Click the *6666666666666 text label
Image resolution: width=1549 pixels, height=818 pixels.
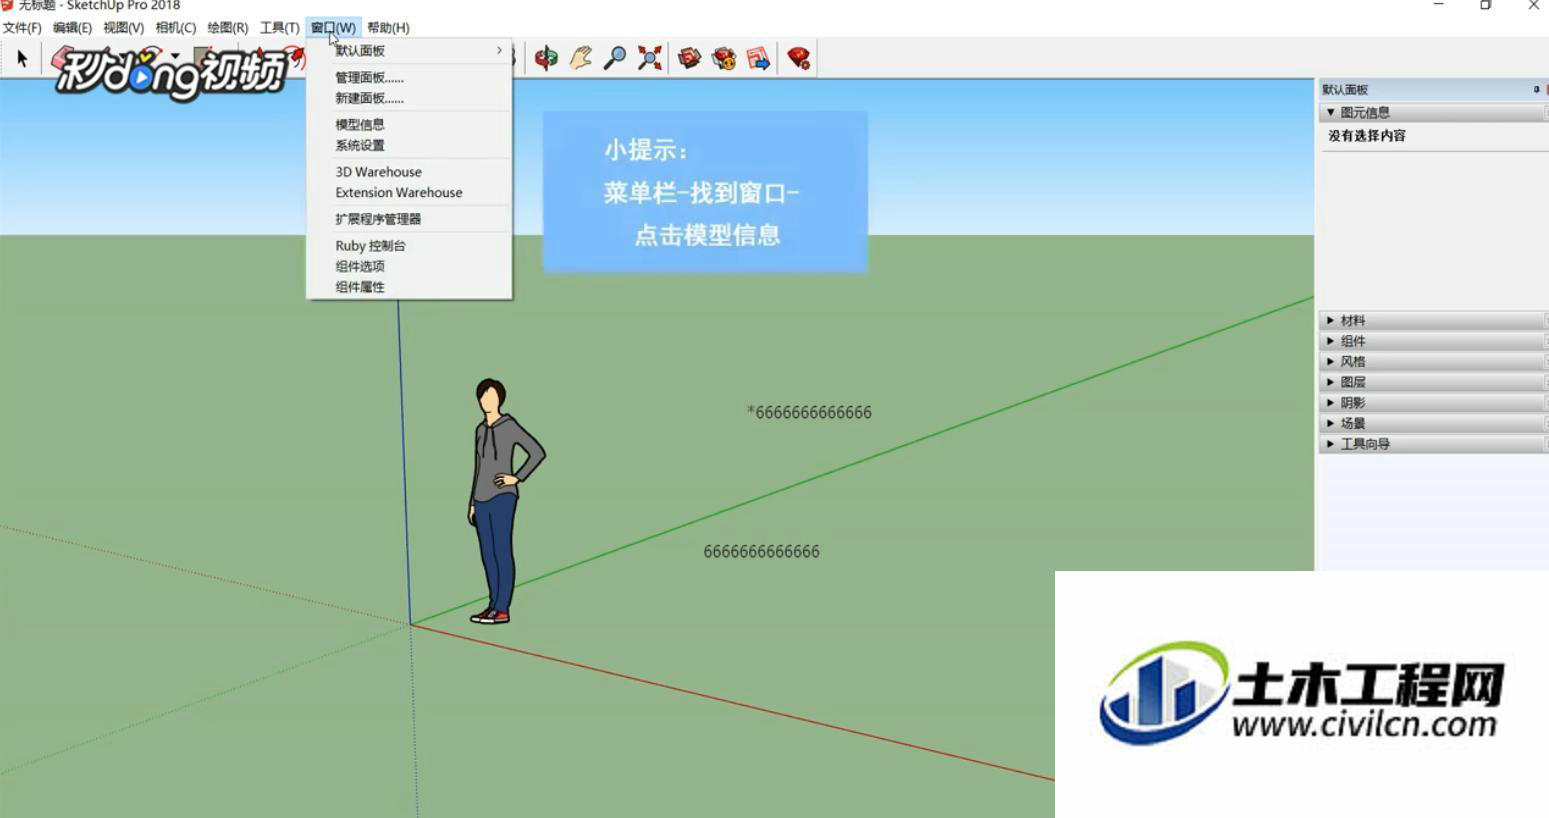pos(809,412)
